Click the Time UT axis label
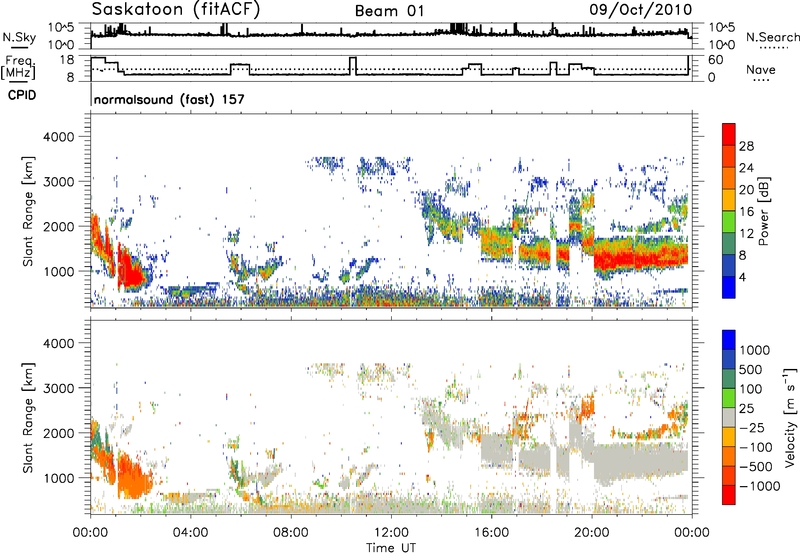Screen dimensions: 800x554 pyautogui.click(x=391, y=548)
